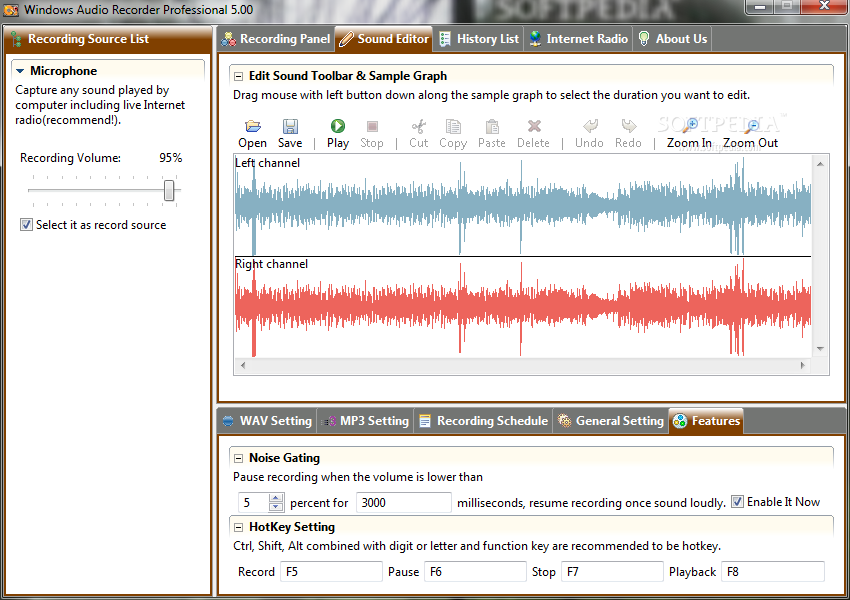Screen dimensions: 850x600
Task: Click inside the Right channel red waveform
Action: (x=523, y=308)
